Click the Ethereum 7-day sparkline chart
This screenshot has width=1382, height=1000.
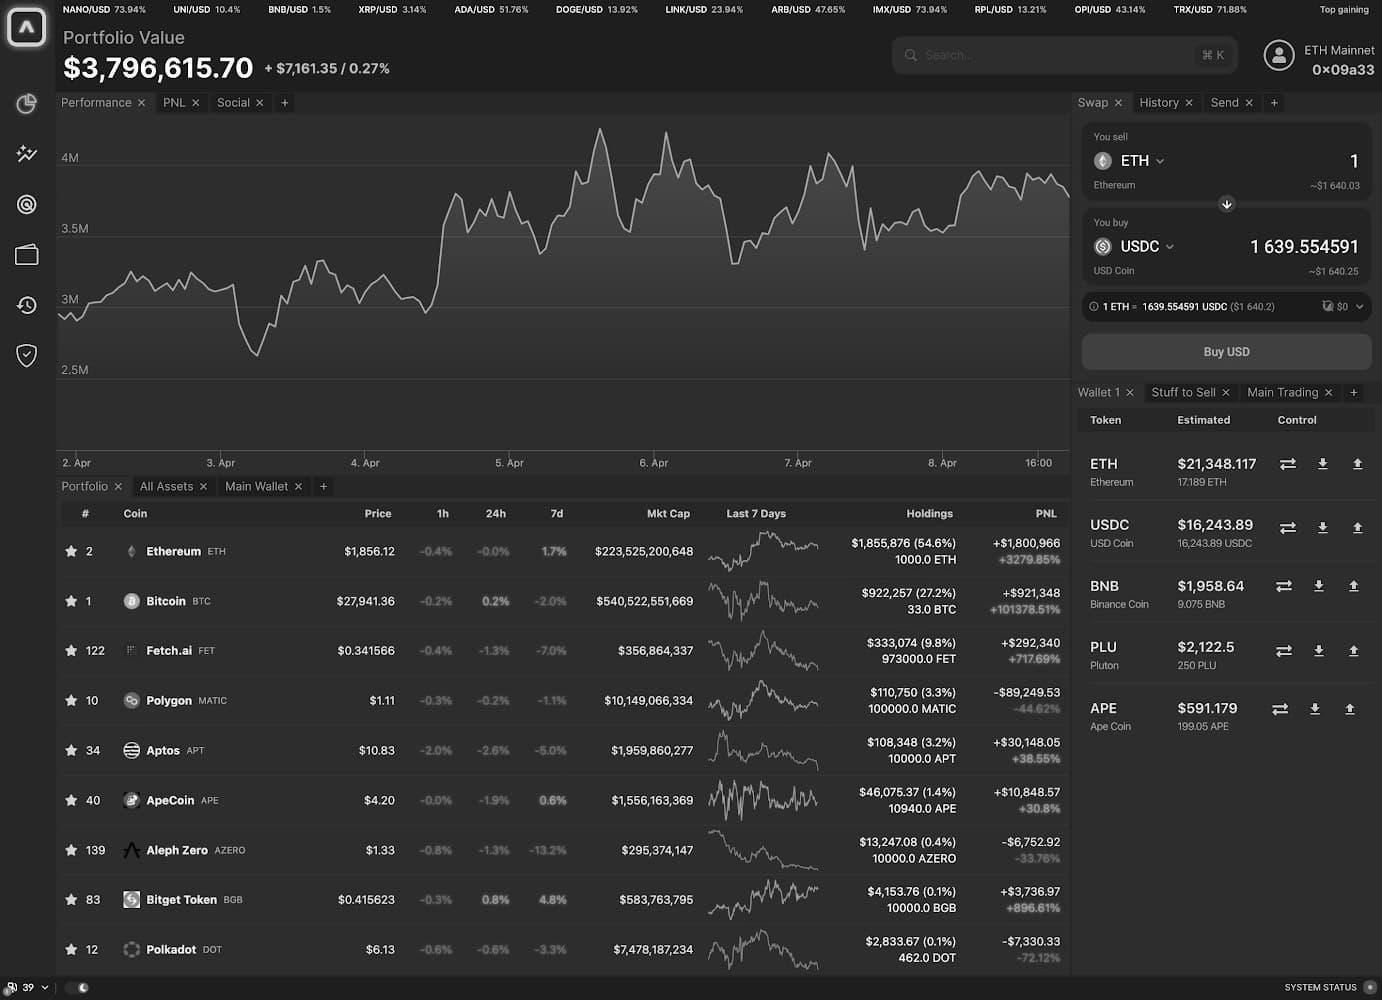tap(763, 551)
